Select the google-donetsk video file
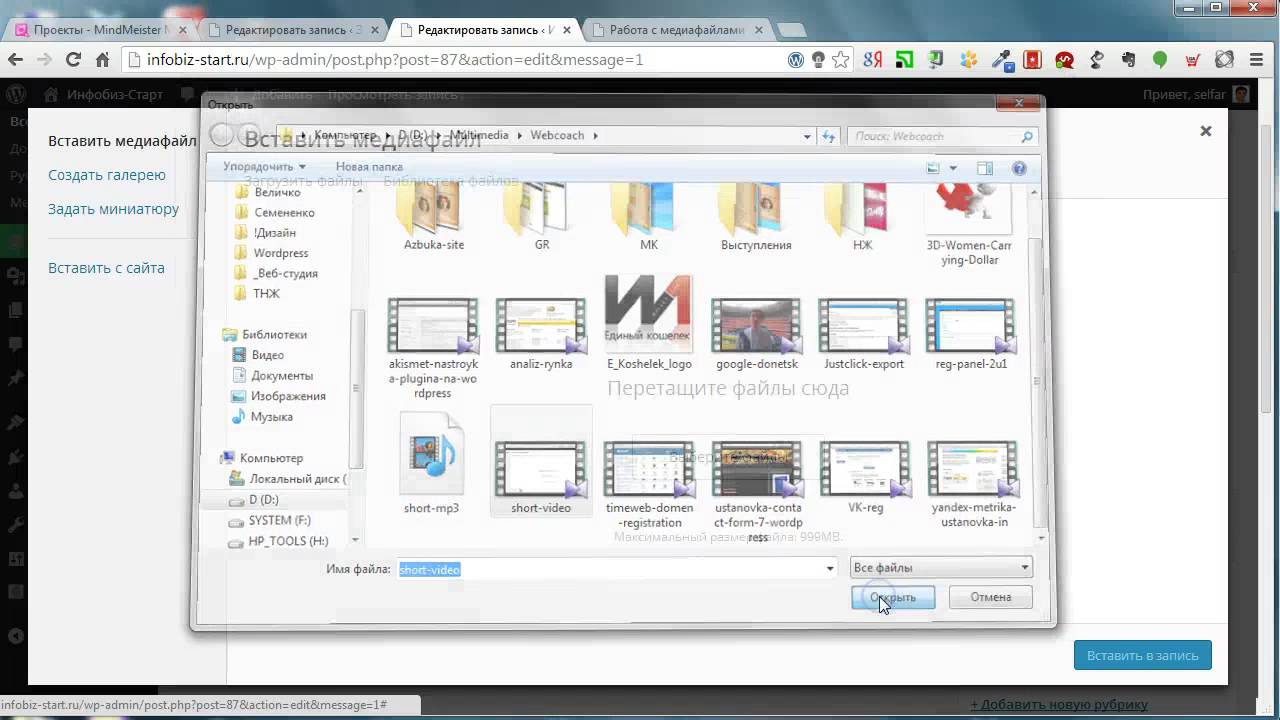This screenshot has width=1280, height=720. [x=756, y=334]
